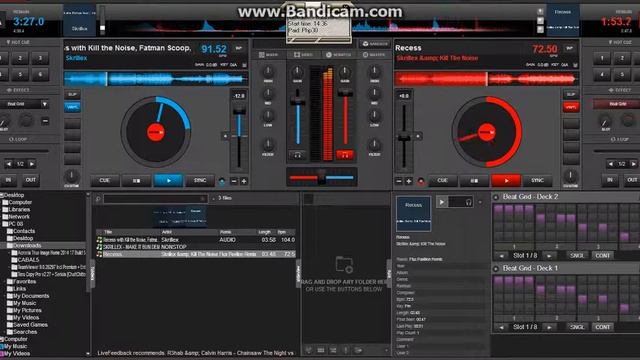Switch to the Scratch tab
Screen dimensions: 640x360
tap(338, 55)
